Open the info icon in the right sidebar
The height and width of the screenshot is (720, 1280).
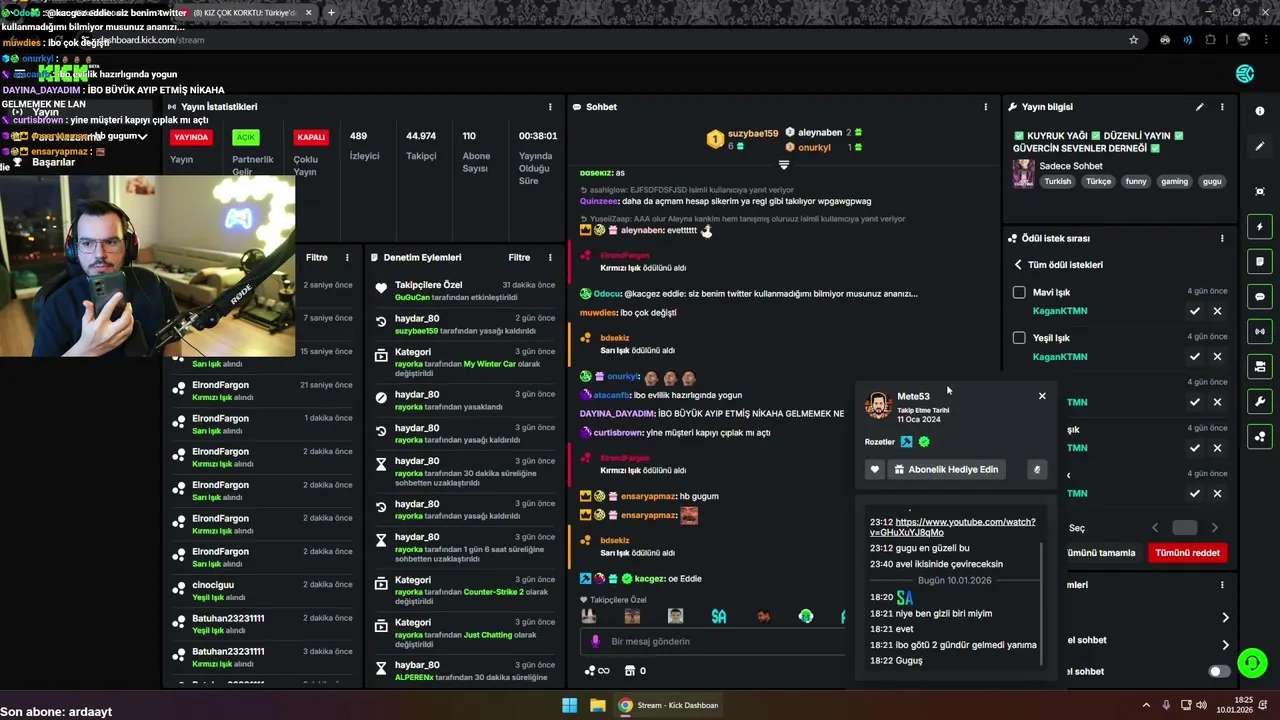pos(1260,111)
